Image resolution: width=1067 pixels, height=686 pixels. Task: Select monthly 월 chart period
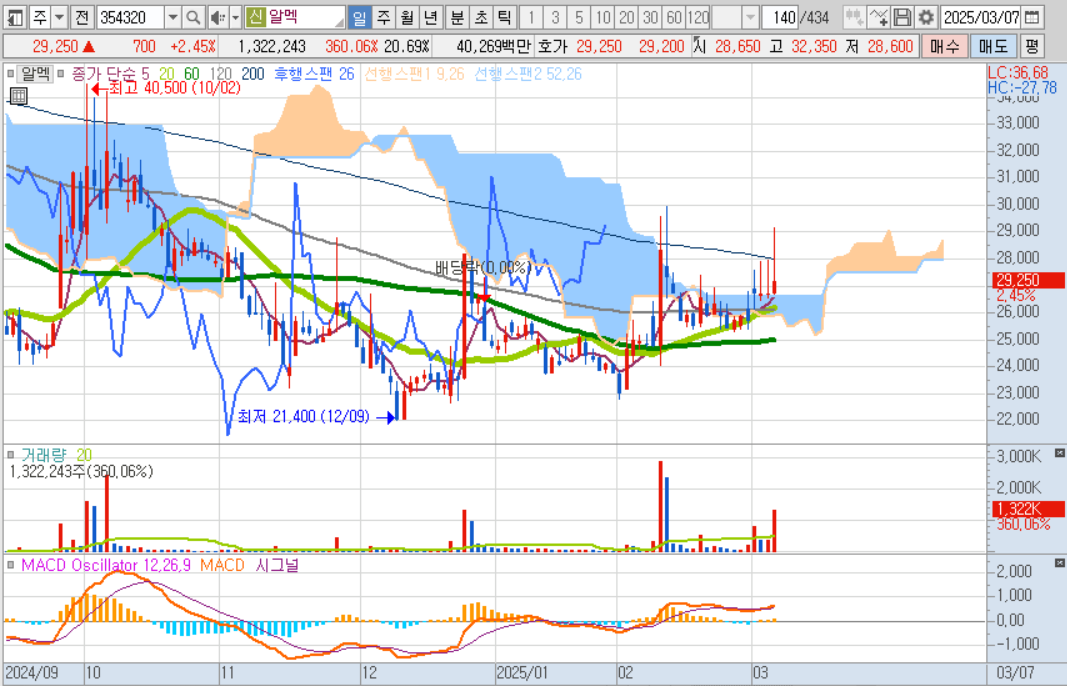pyautogui.click(x=407, y=17)
